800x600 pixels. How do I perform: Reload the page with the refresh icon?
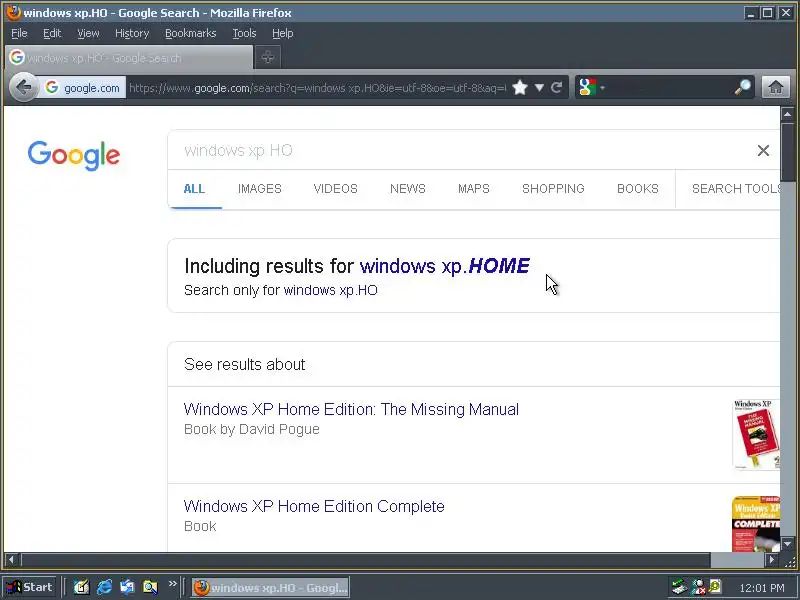click(557, 88)
